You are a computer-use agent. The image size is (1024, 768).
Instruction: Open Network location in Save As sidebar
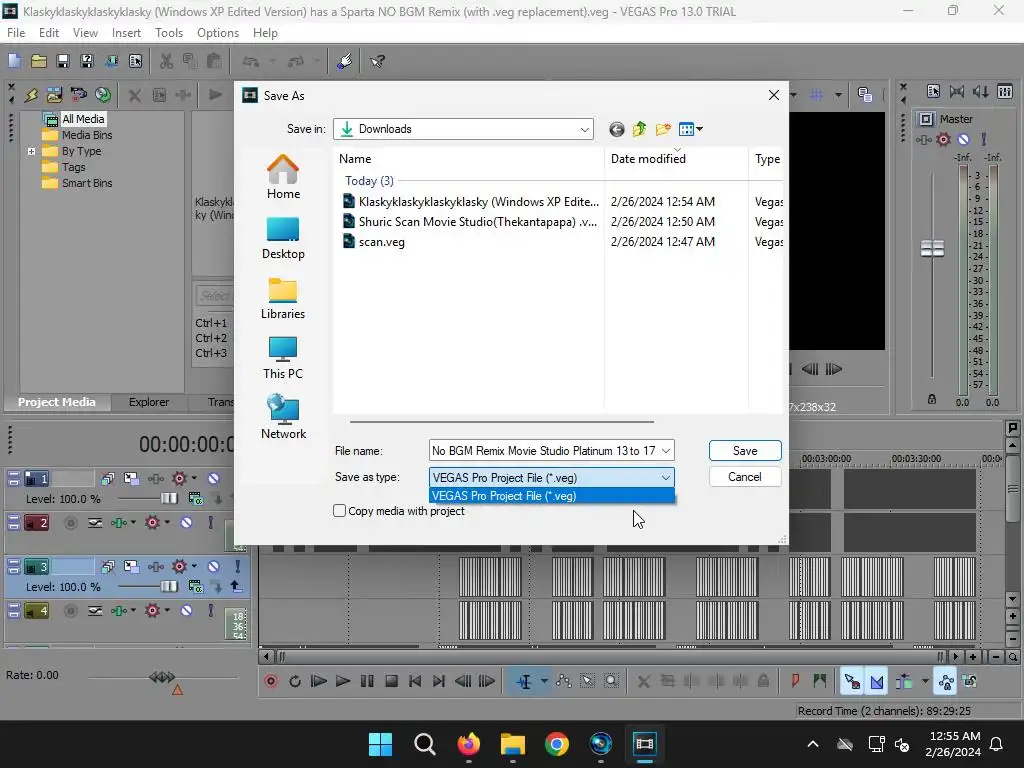283,417
